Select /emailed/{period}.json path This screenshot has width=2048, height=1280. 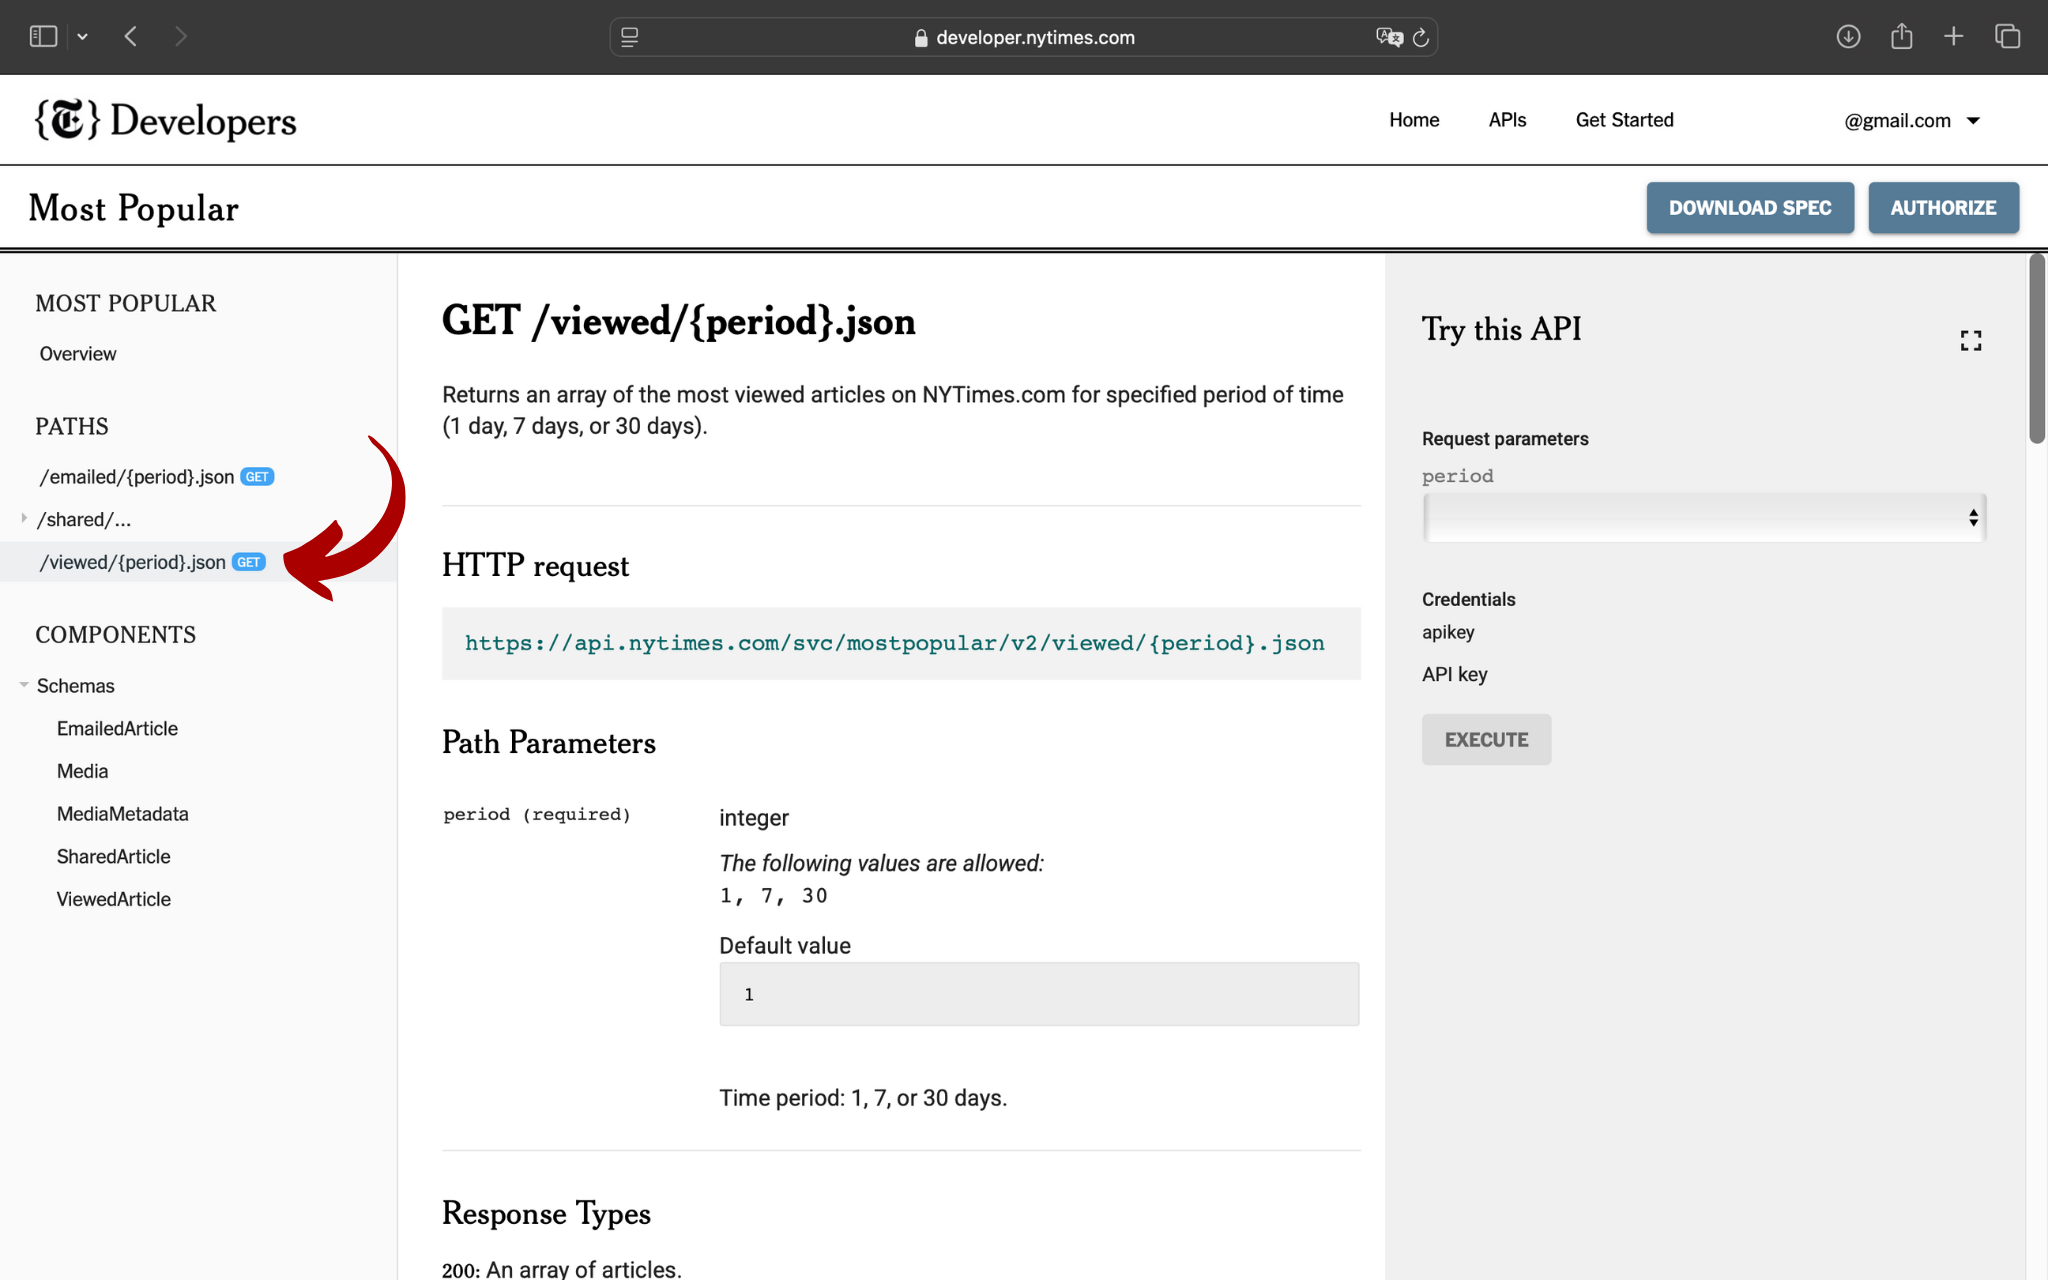click(x=137, y=477)
